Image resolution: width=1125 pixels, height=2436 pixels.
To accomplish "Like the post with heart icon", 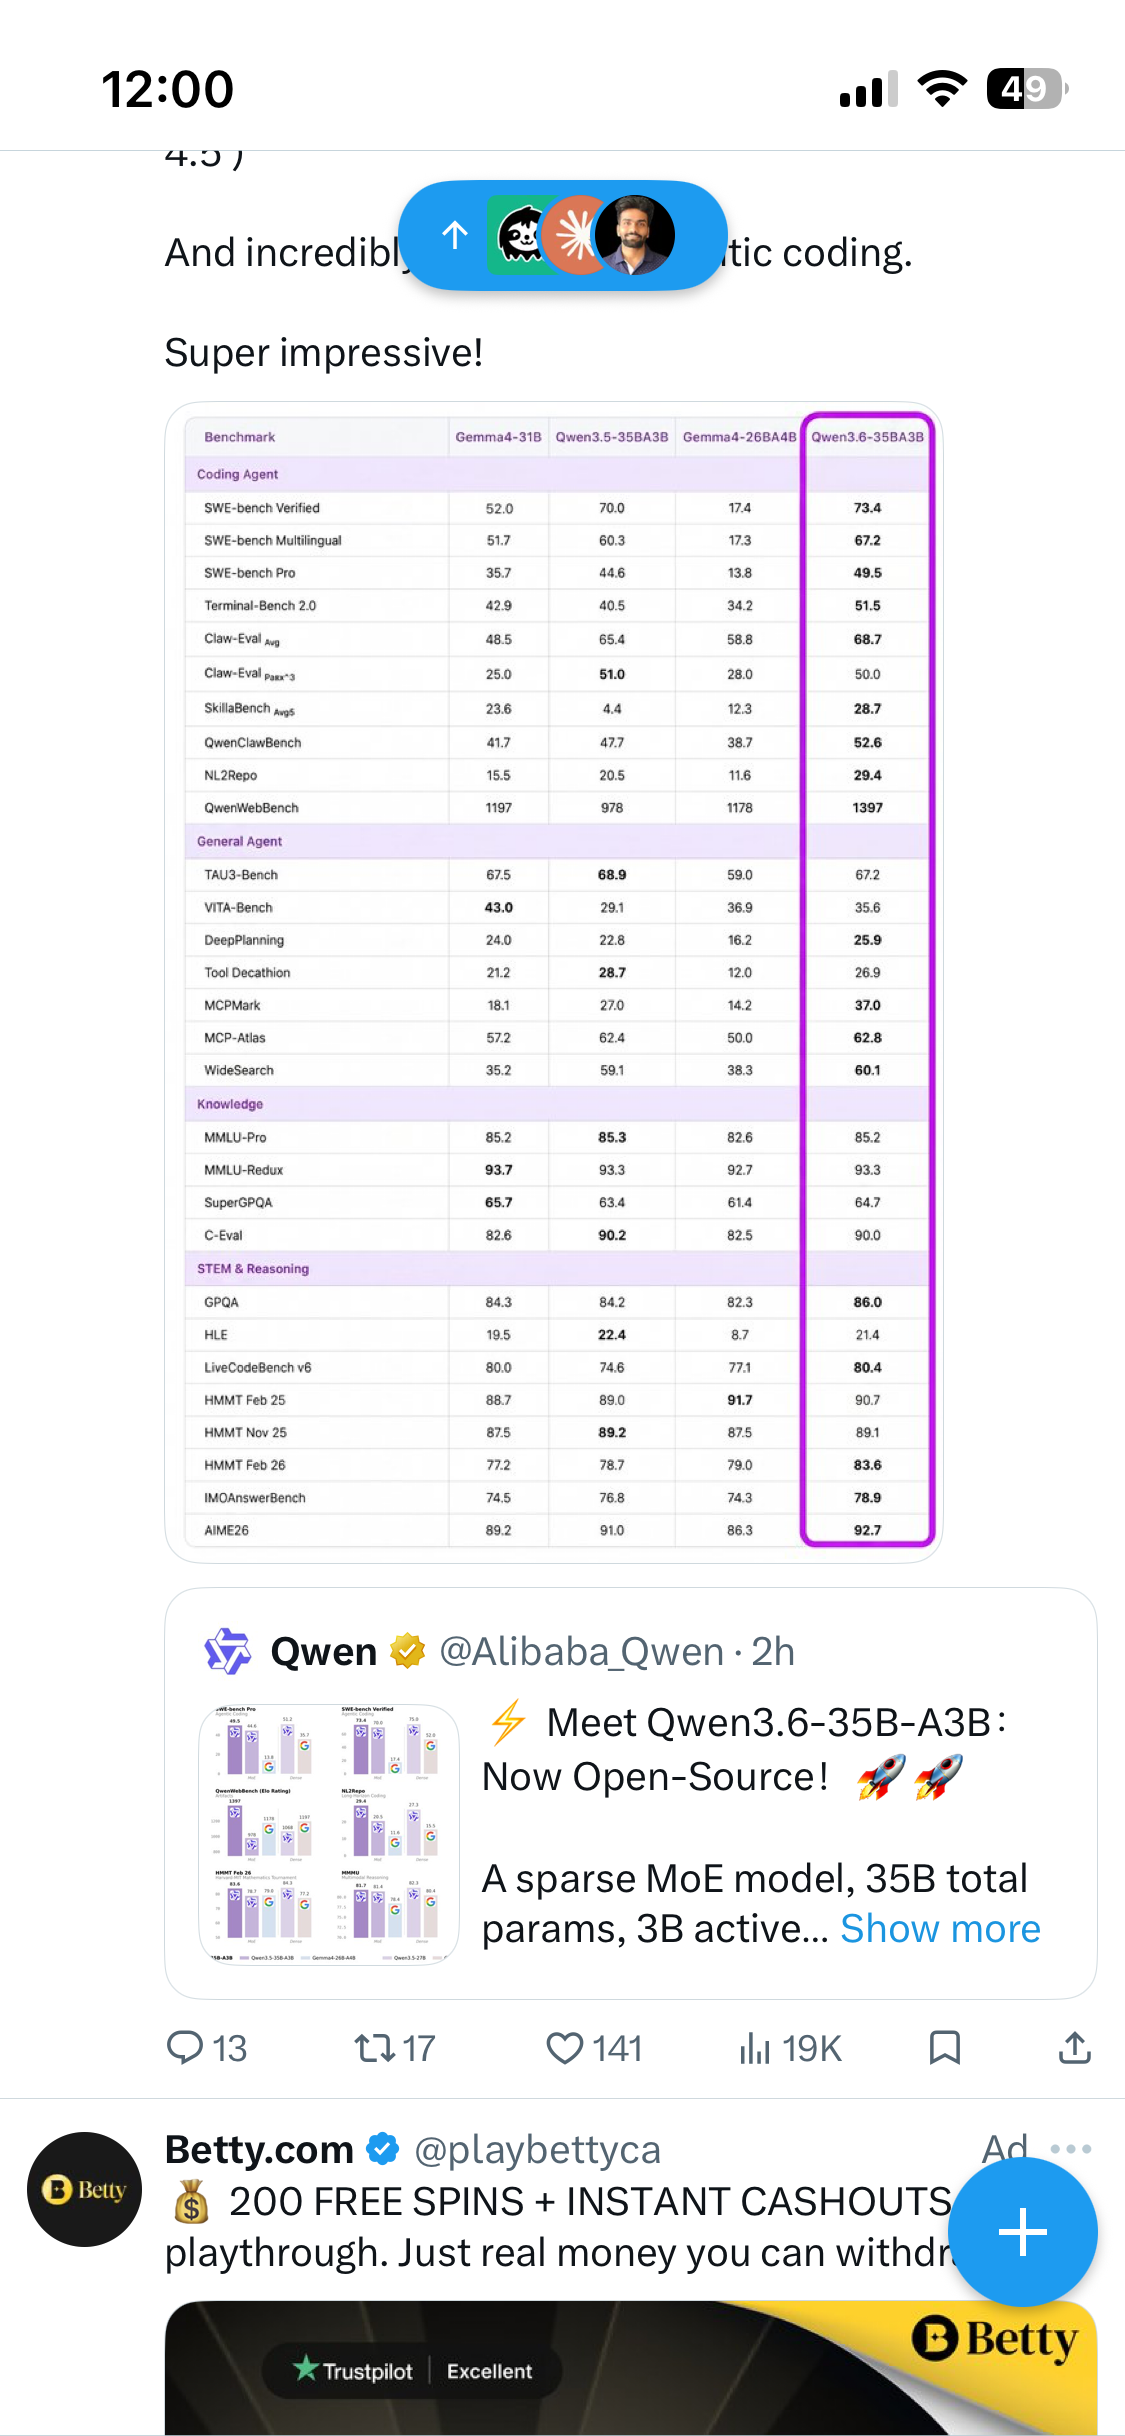I will [565, 2047].
